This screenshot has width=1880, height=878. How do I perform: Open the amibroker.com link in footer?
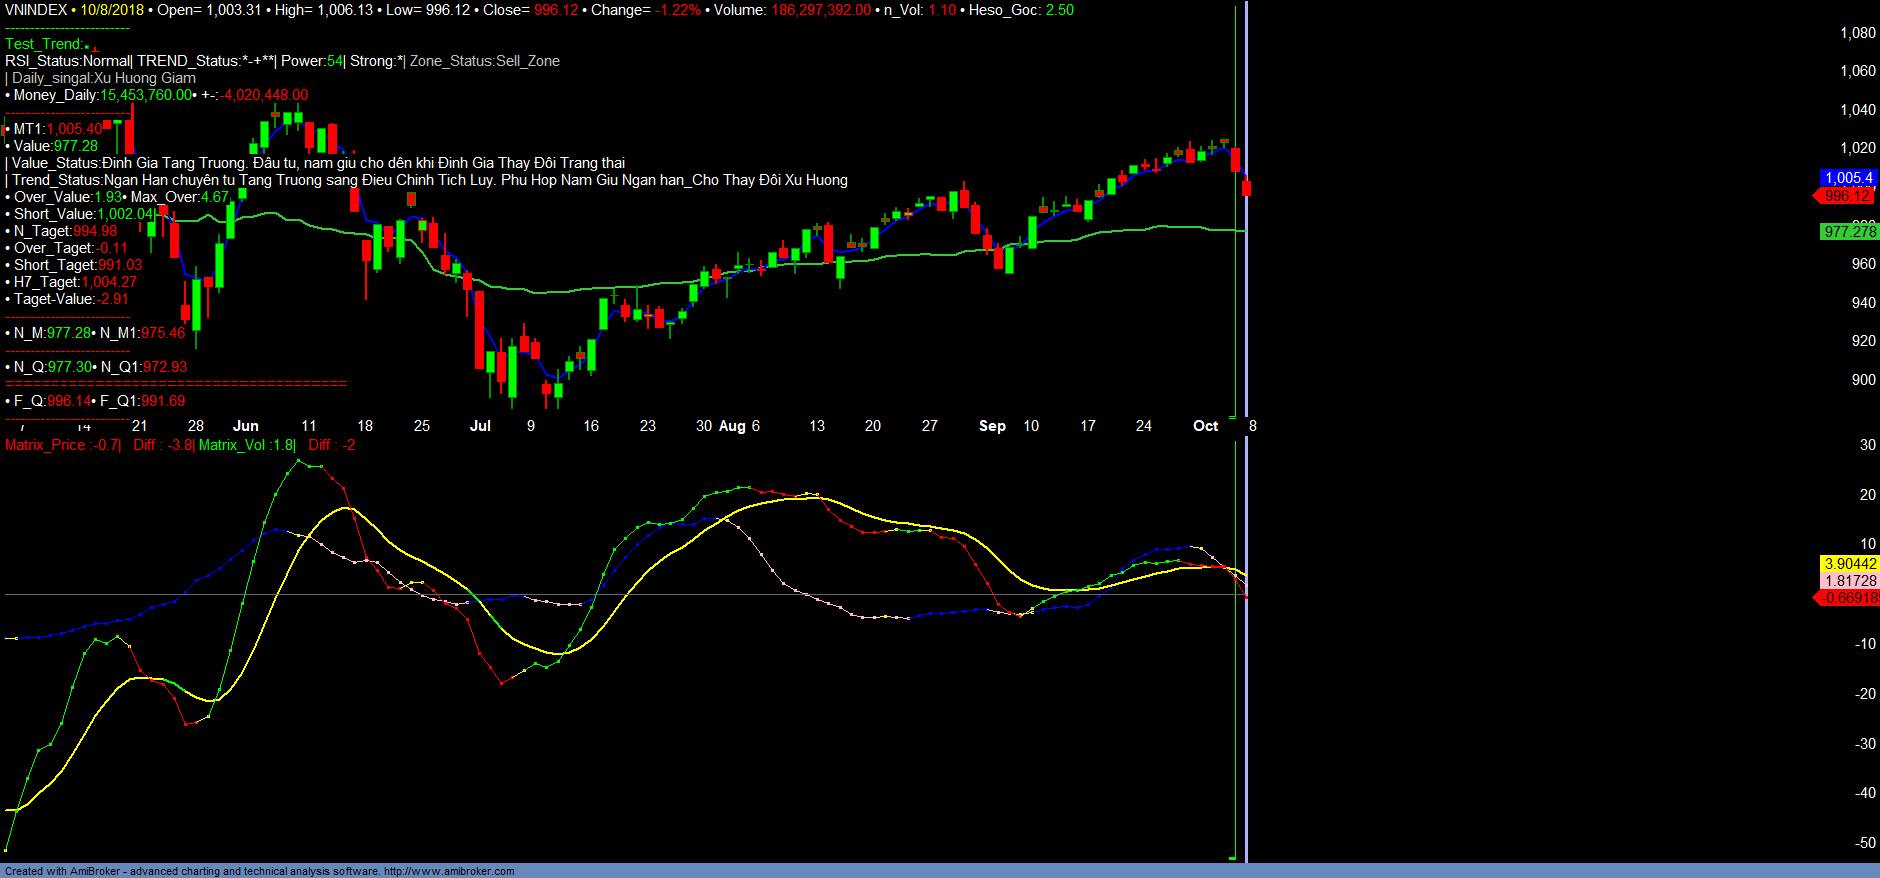(x=448, y=871)
